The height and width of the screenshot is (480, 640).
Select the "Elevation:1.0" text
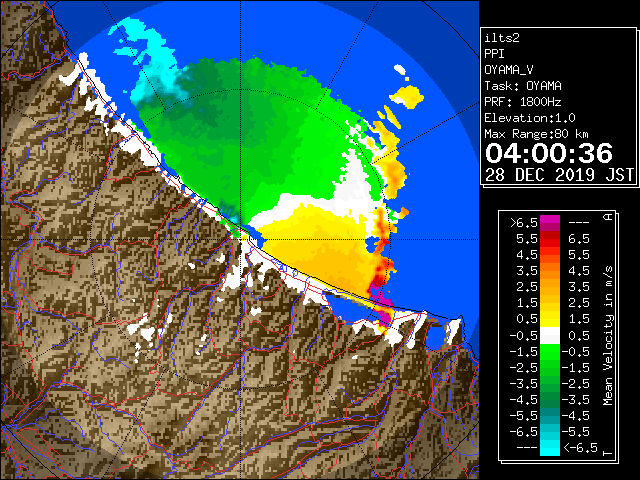(530, 118)
